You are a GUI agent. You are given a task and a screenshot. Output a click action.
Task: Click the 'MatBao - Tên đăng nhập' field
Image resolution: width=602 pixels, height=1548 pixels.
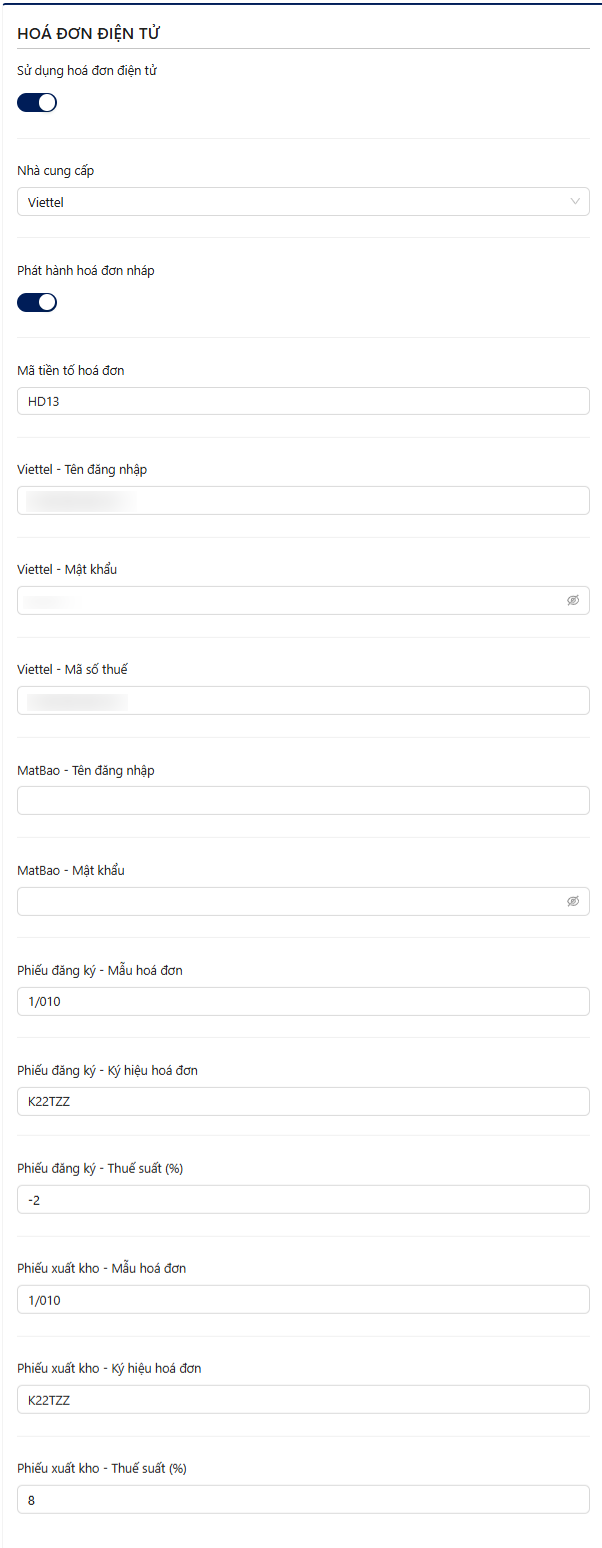tap(303, 801)
